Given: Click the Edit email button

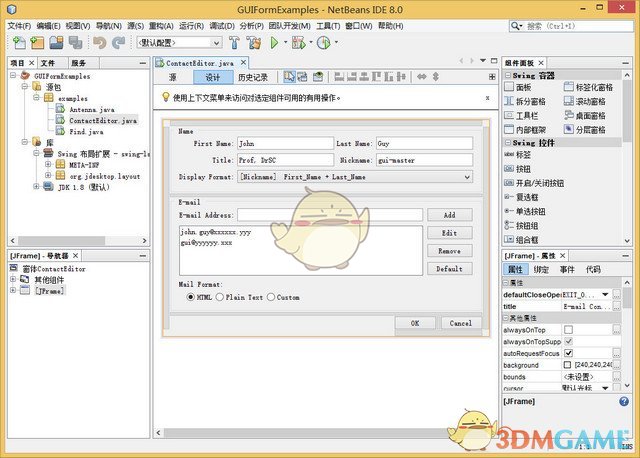Looking at the screenshot, I should point(450,233).
